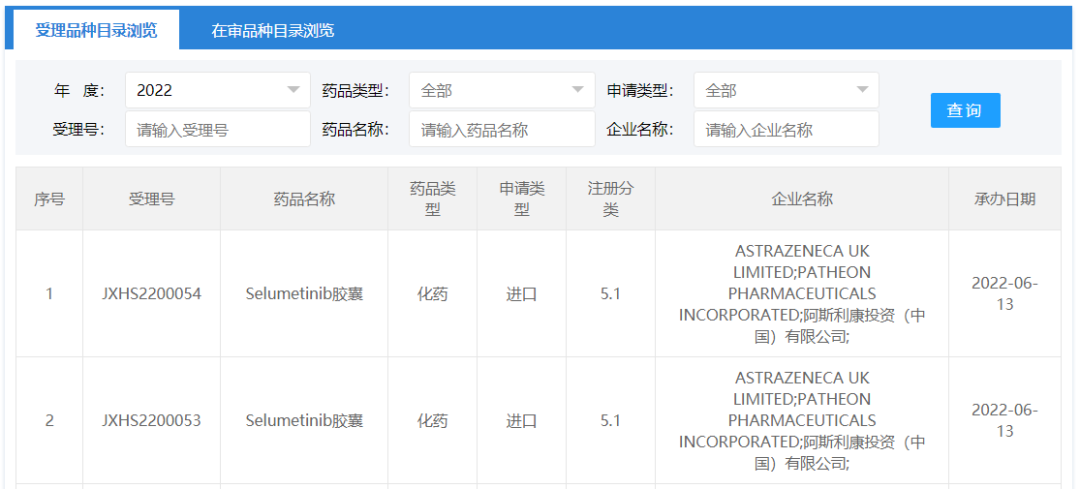Select Selumetinib胶囊 in the first row
The height and width of the screenshot is (489, 1080).
point(304,294)
